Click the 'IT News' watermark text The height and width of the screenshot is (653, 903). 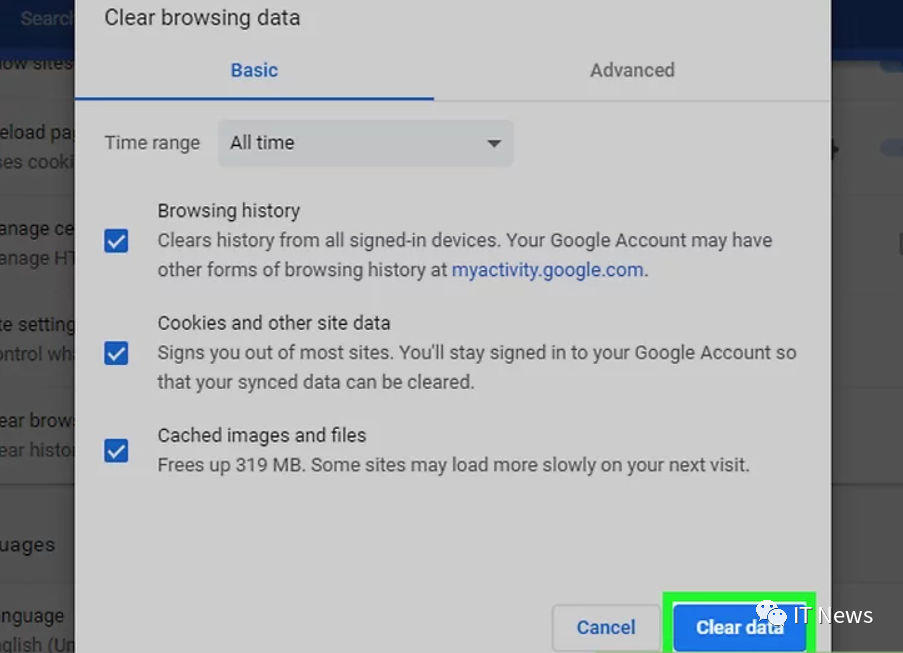tap(833, 615)
